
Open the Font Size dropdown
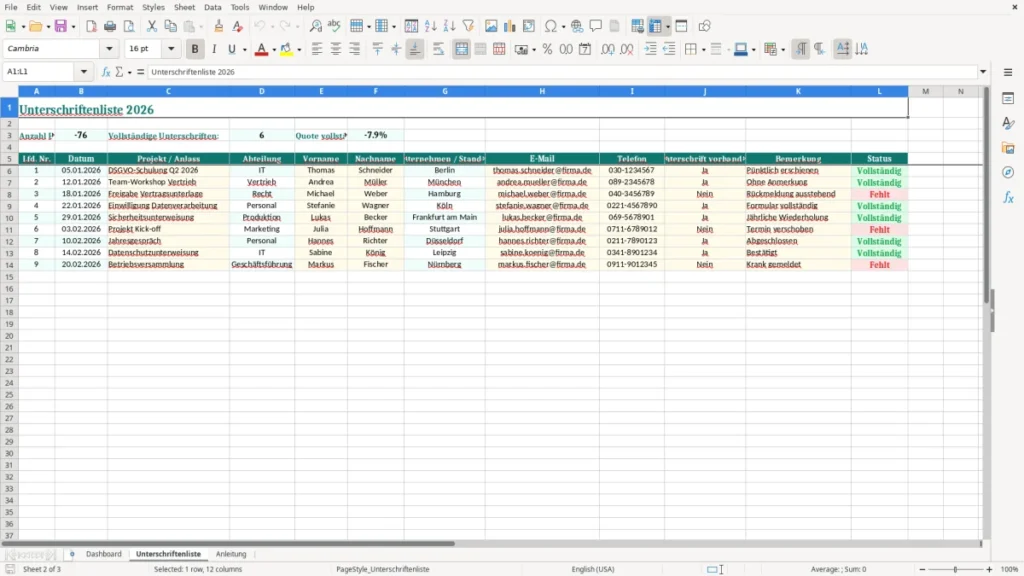(x=171, y=48)
